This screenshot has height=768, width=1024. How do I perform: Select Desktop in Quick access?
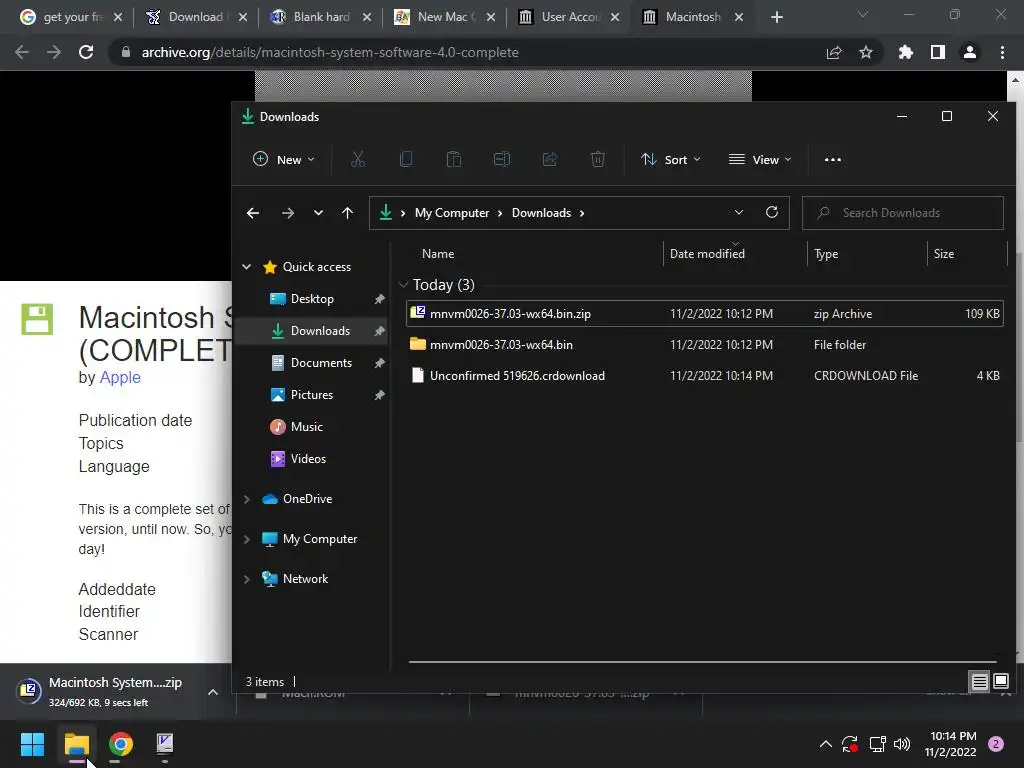coord(312,298)
